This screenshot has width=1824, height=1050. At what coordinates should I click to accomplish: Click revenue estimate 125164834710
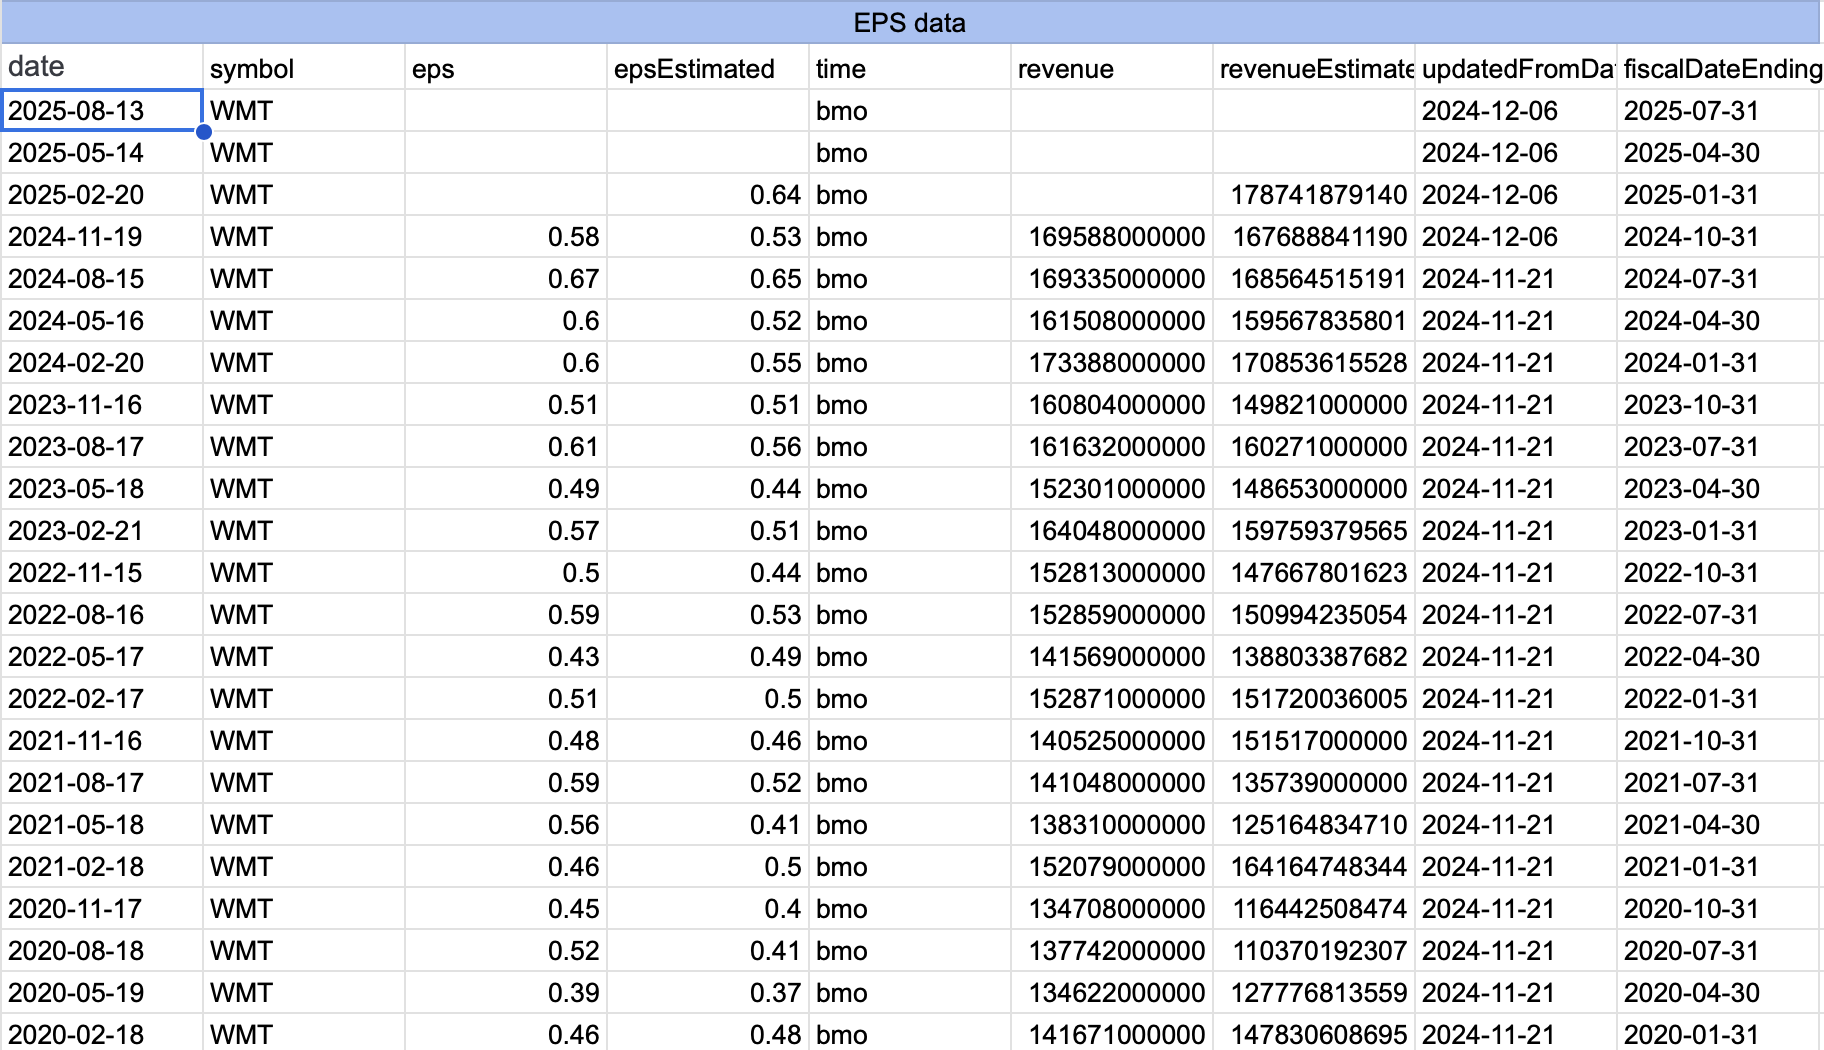[x=1314, y=824]
